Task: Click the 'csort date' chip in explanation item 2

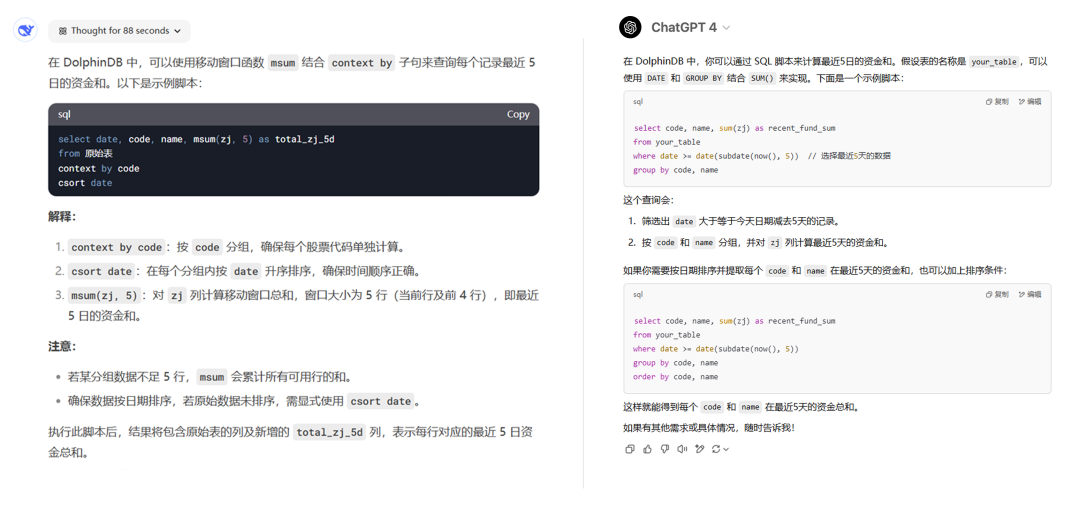Action: coord(101,271)
